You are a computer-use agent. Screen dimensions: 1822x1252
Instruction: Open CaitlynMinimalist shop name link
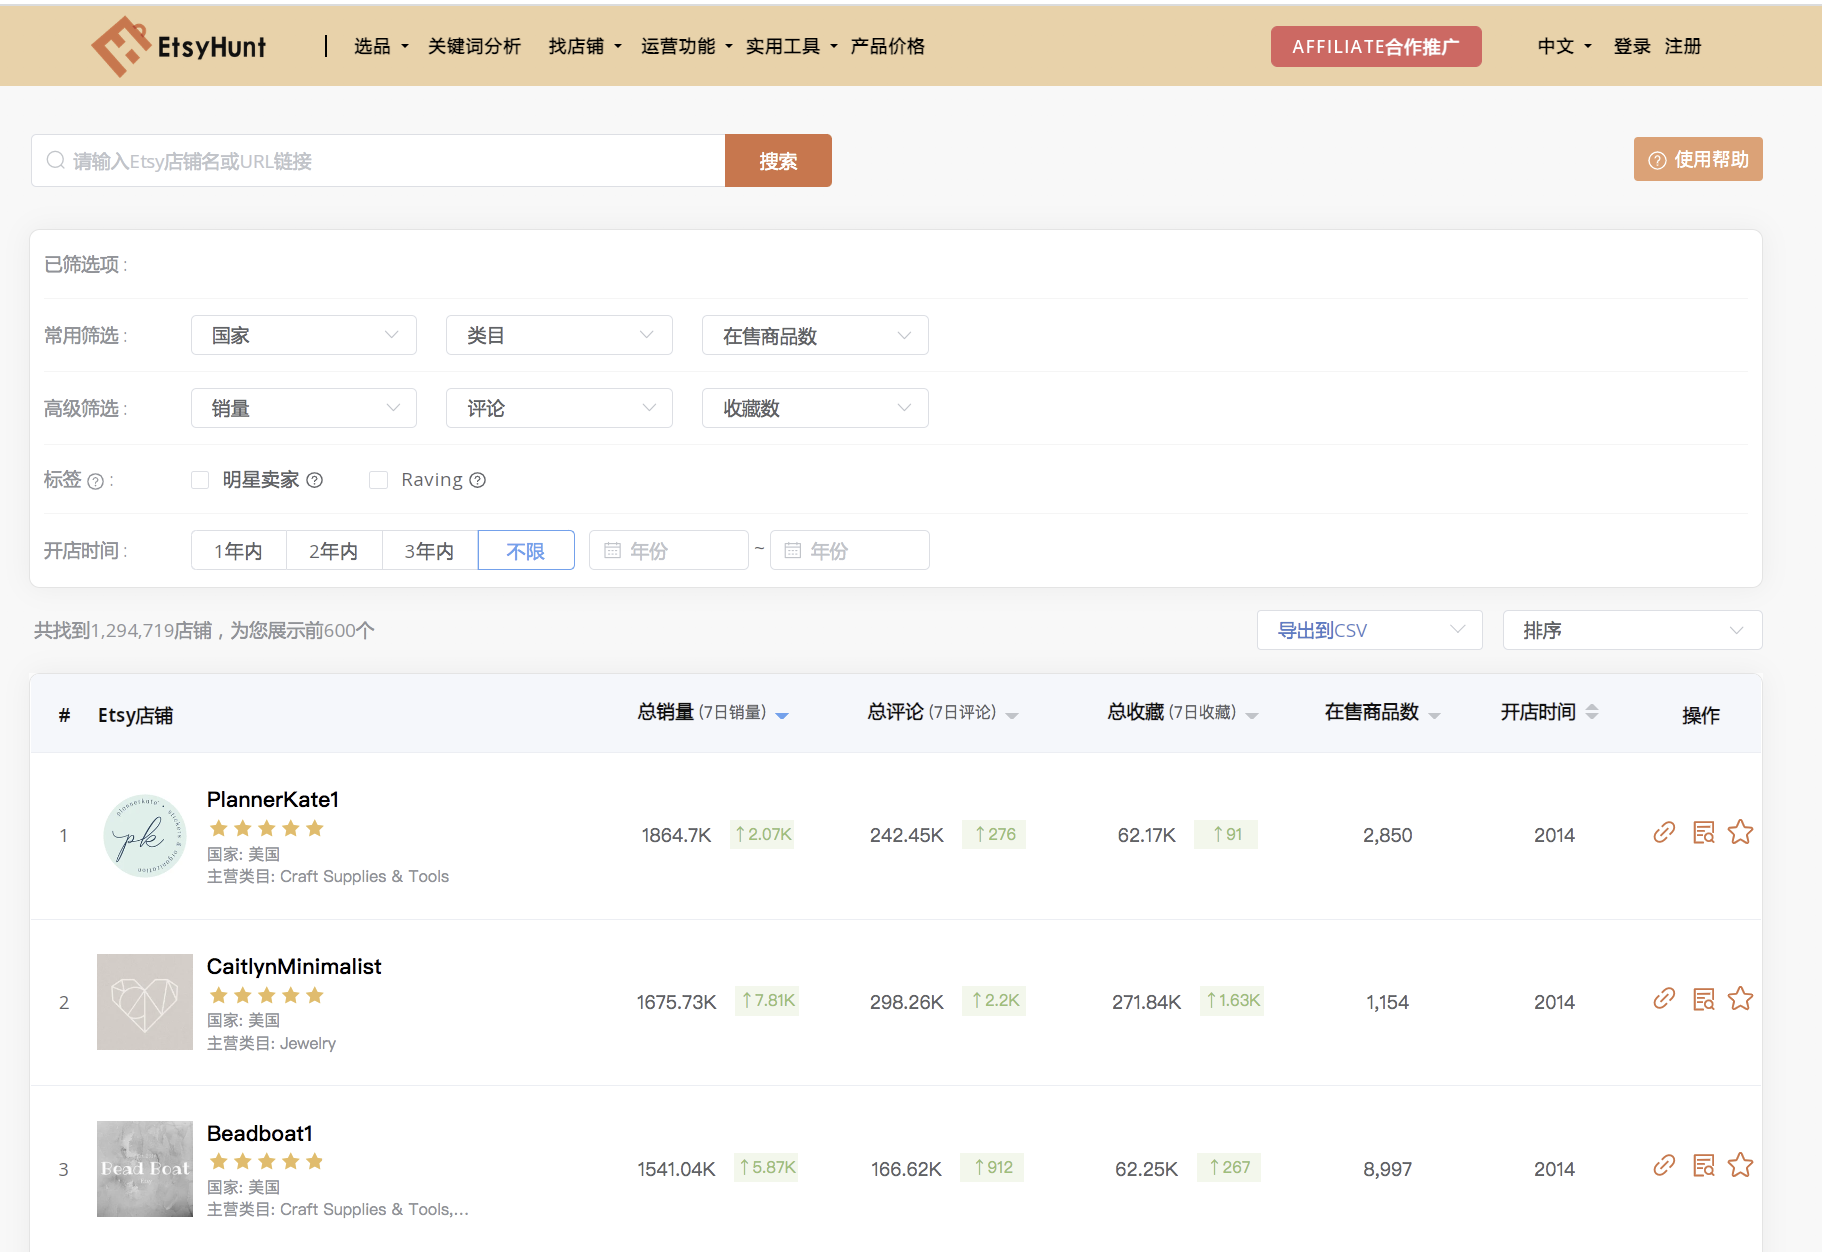[x=294, y=966]
